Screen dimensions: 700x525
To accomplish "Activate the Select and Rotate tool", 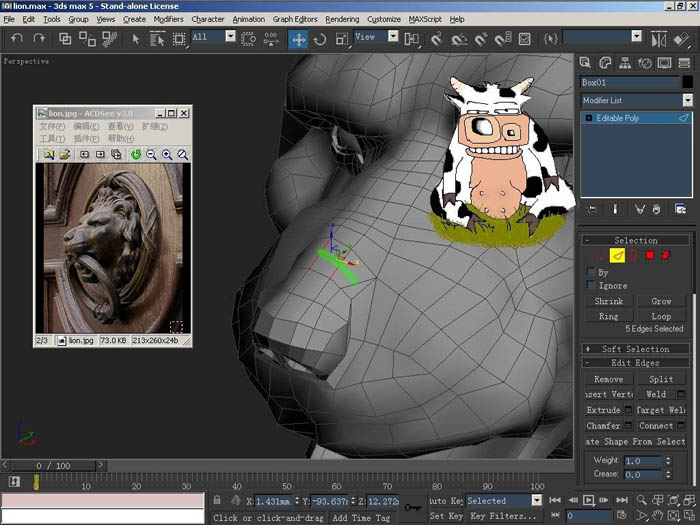I will [x=320, y=39].
